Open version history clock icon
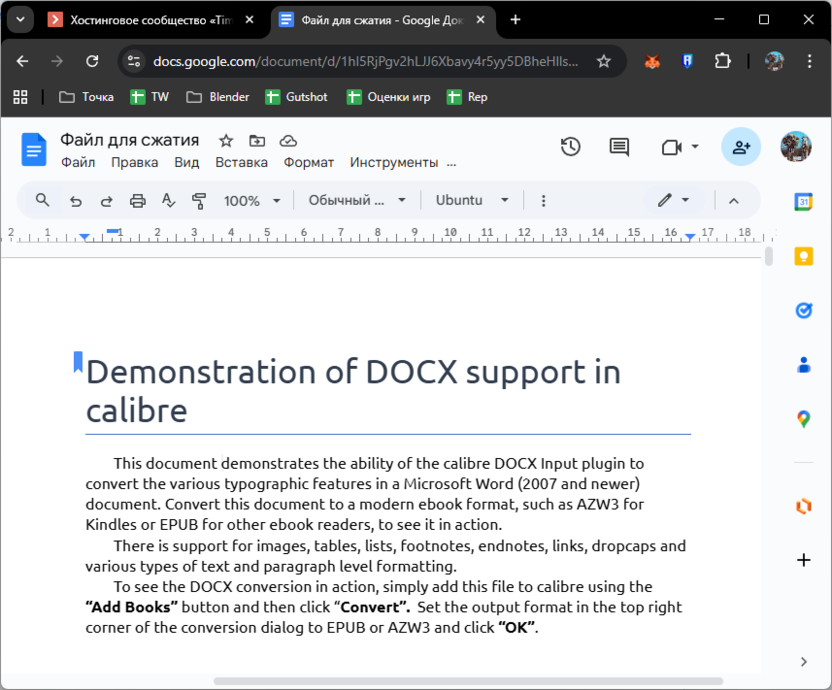832x690 pixels. pos(570,147)
